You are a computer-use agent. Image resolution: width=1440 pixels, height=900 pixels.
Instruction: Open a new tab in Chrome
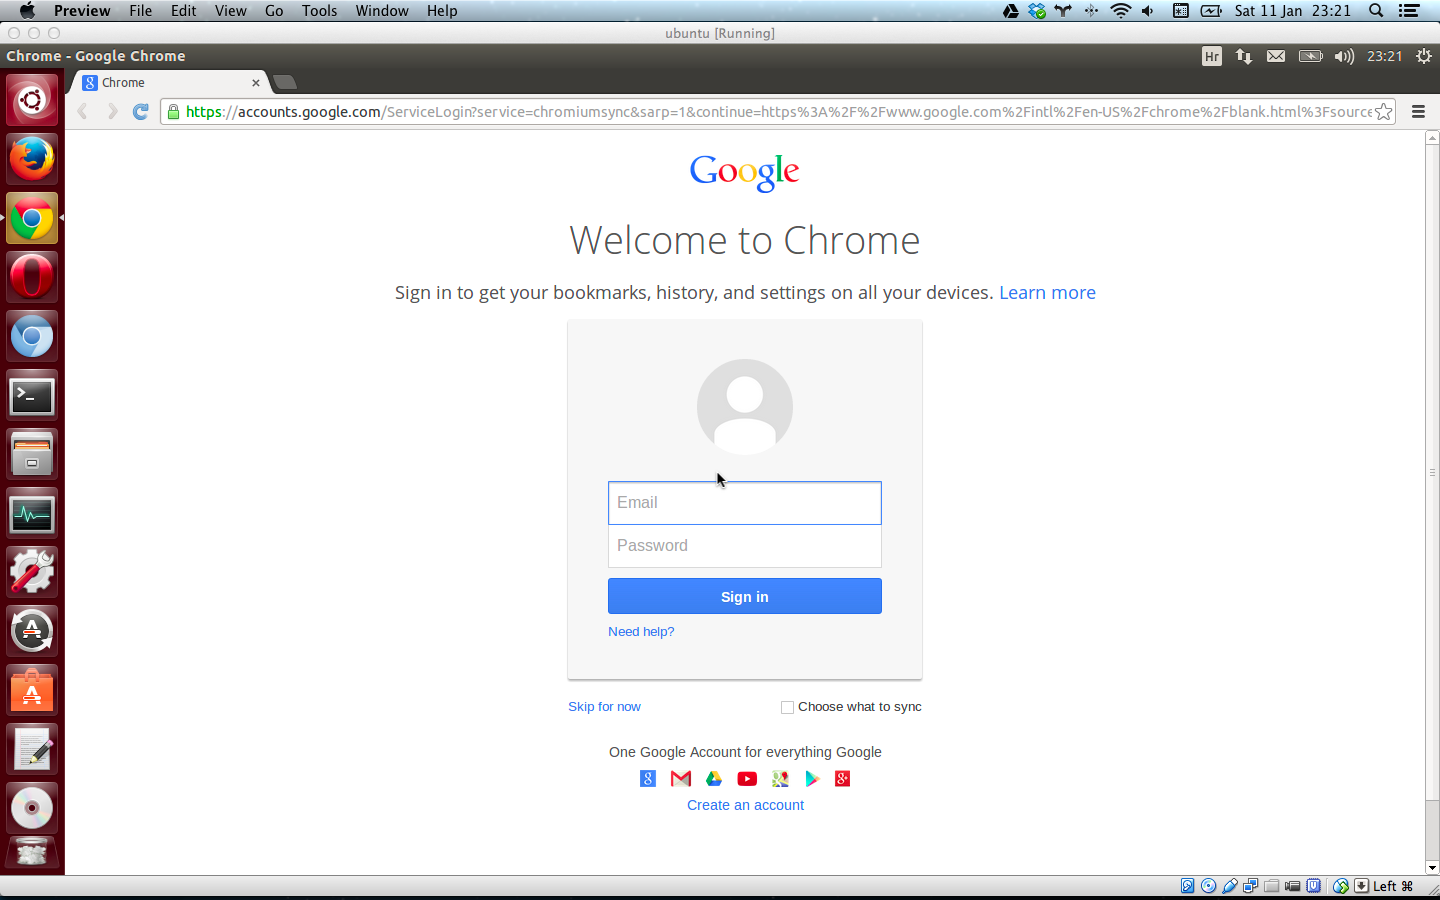pyautogui.click(x=285, y=82)
